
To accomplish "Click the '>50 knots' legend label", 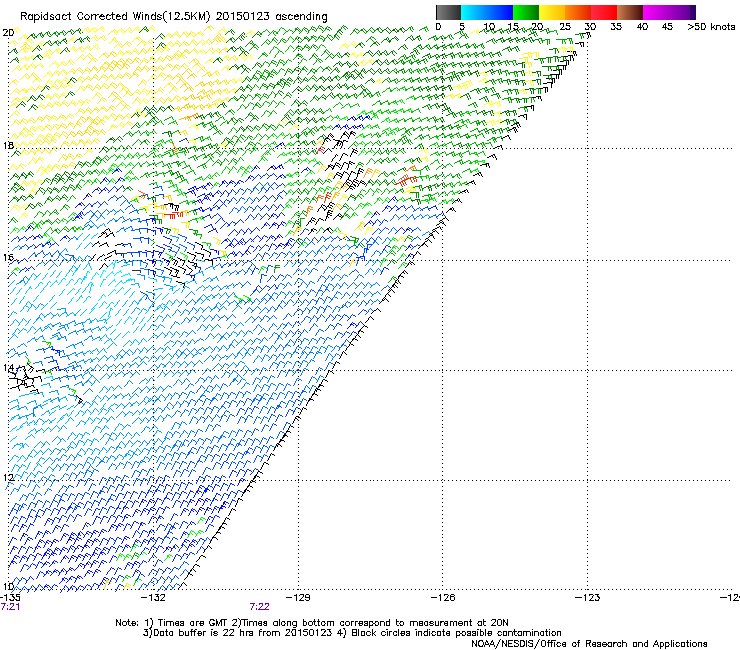I will click(x=711, y=27).
